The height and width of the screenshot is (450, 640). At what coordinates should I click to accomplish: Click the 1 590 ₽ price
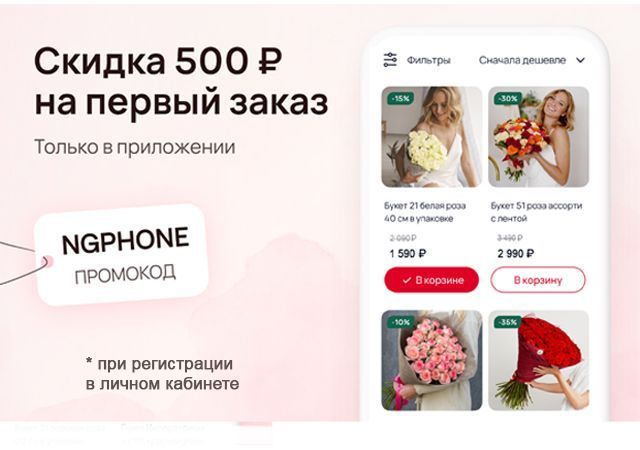point(407,254)
